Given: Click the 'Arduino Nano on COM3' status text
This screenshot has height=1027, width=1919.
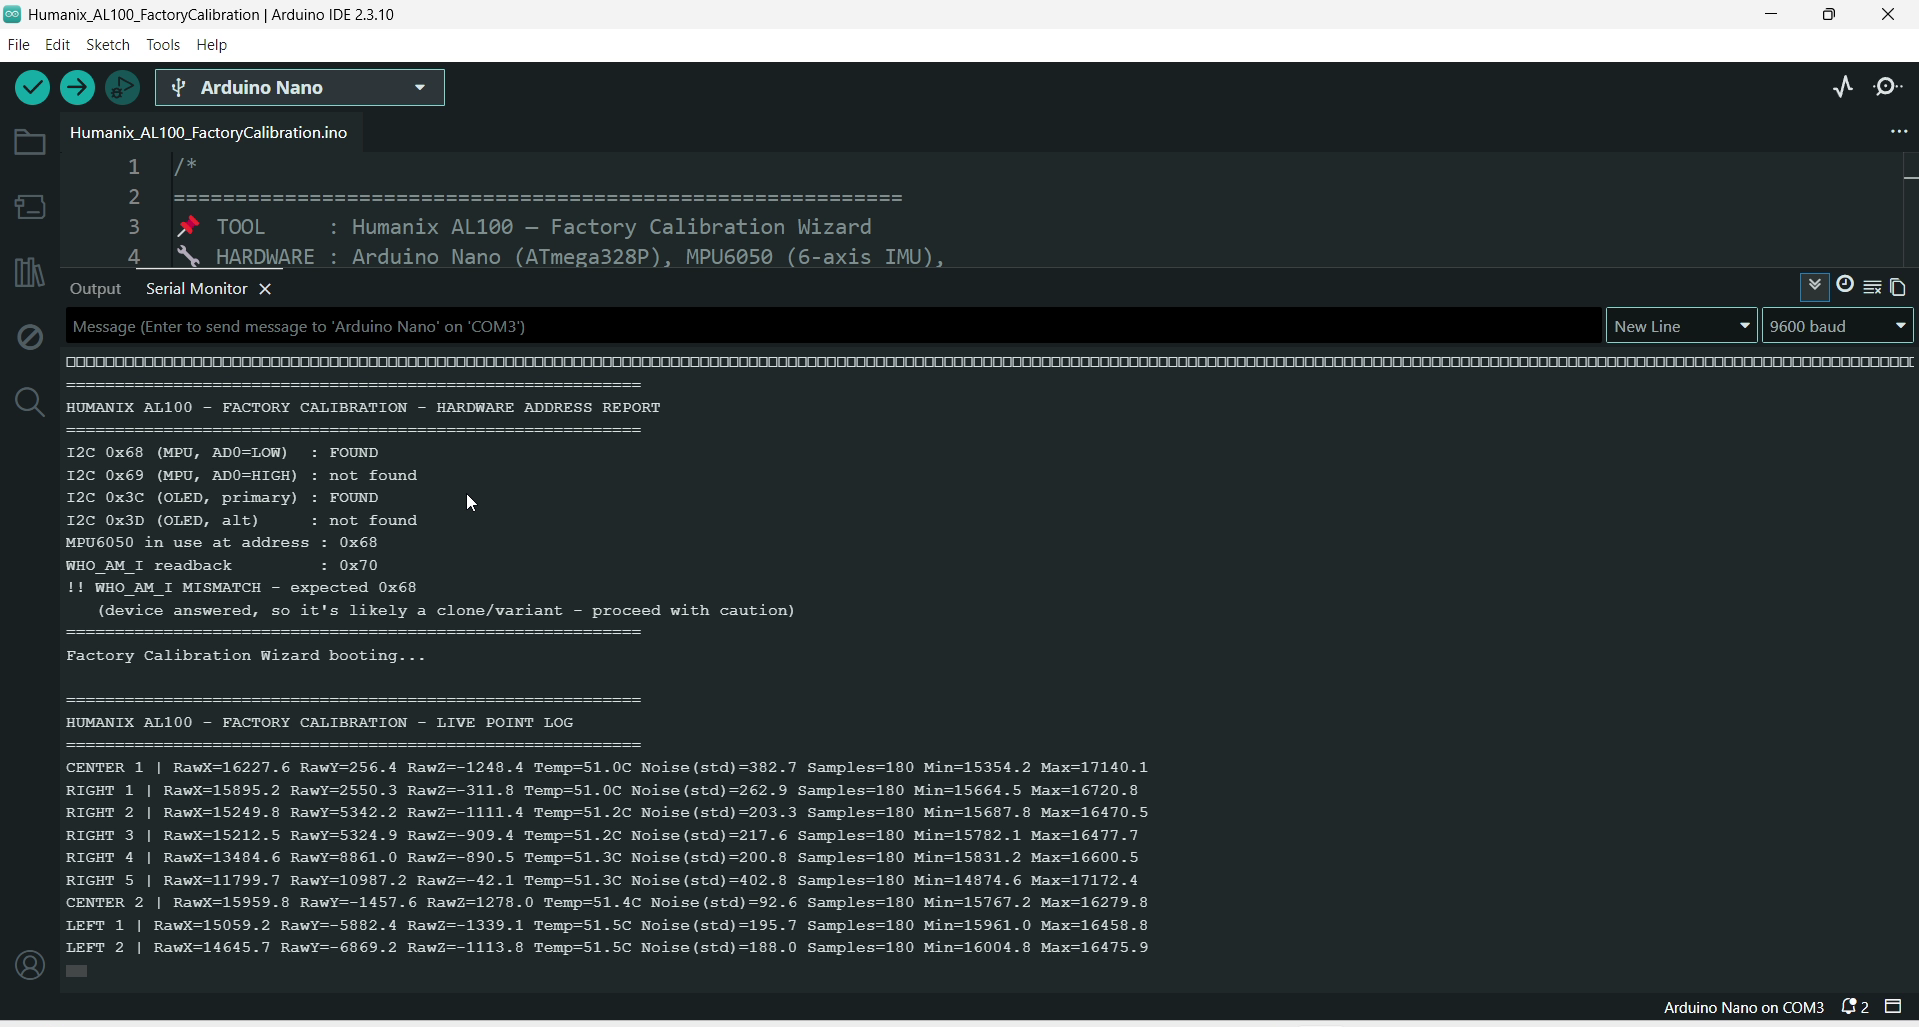Looking at the screenshot, I should [x=1744, y=1009].
